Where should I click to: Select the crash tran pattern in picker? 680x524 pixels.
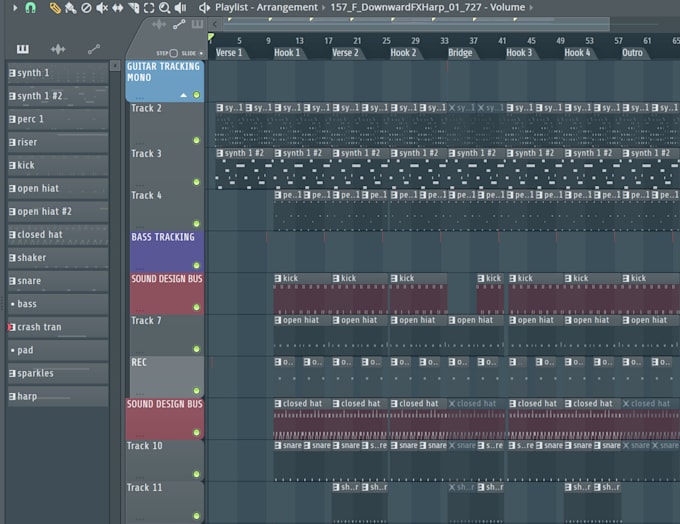coord(58,327)
